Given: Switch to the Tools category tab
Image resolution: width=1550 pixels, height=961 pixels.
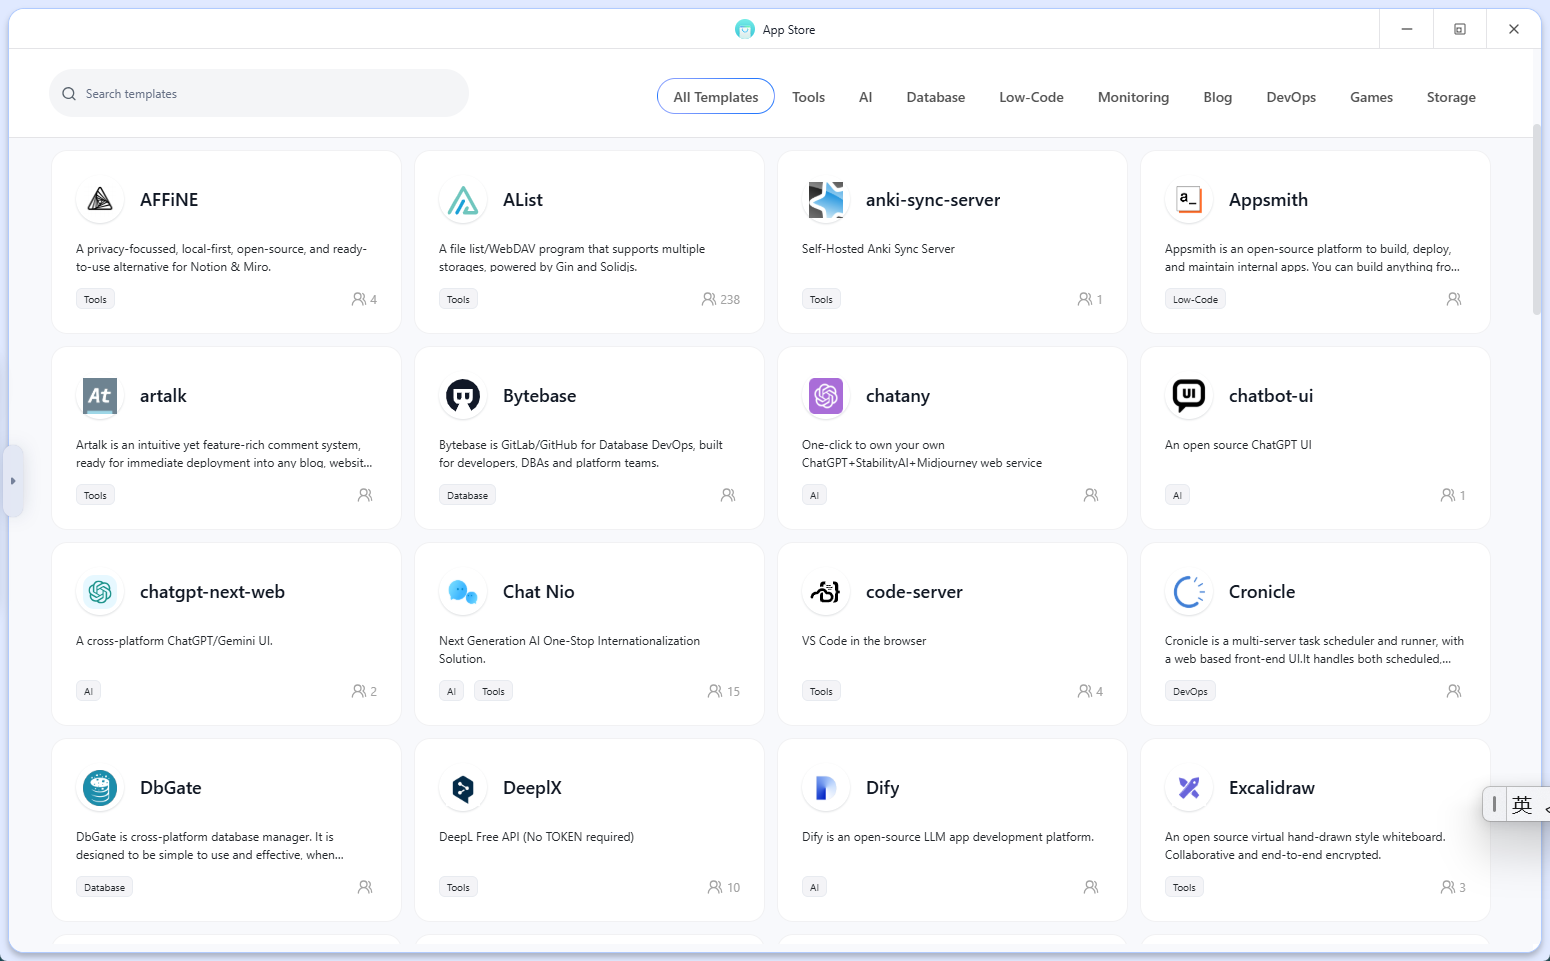Looking at the screenshot, I should [808, 97].
